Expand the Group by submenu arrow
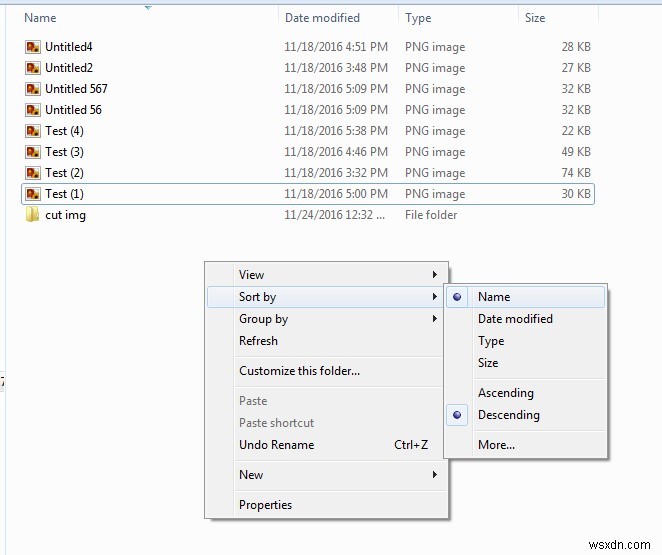 (434, 319)
